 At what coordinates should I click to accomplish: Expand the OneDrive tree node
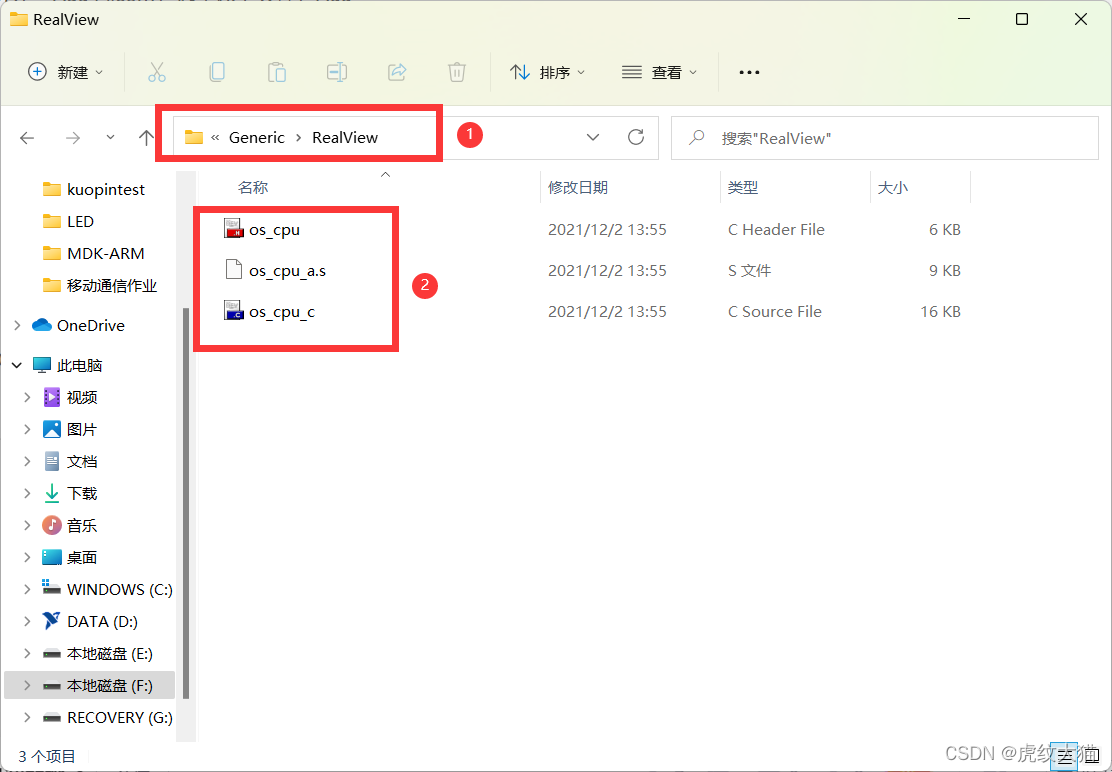pyautogui.click(x=17, y=325)
